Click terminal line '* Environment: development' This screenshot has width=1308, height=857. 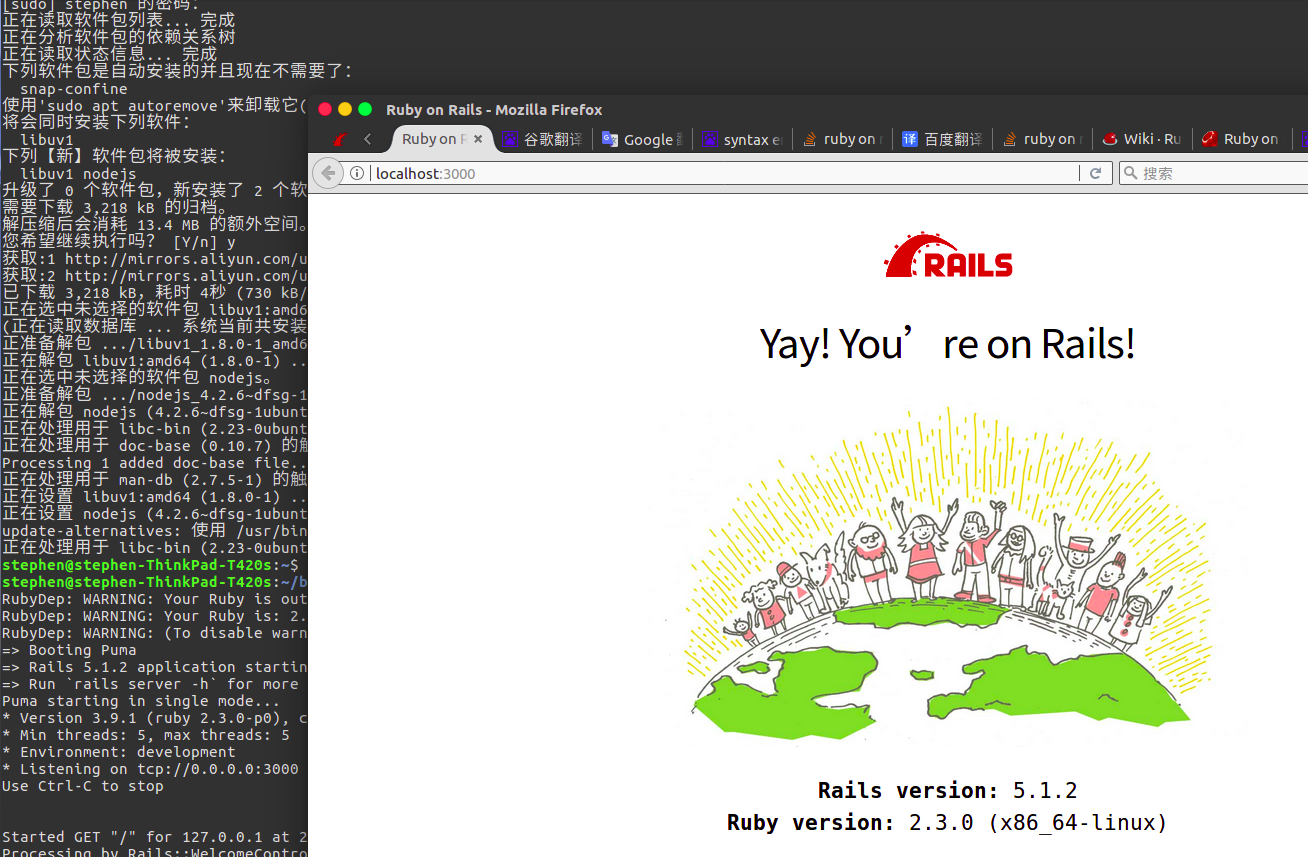[x=119, y=752]
